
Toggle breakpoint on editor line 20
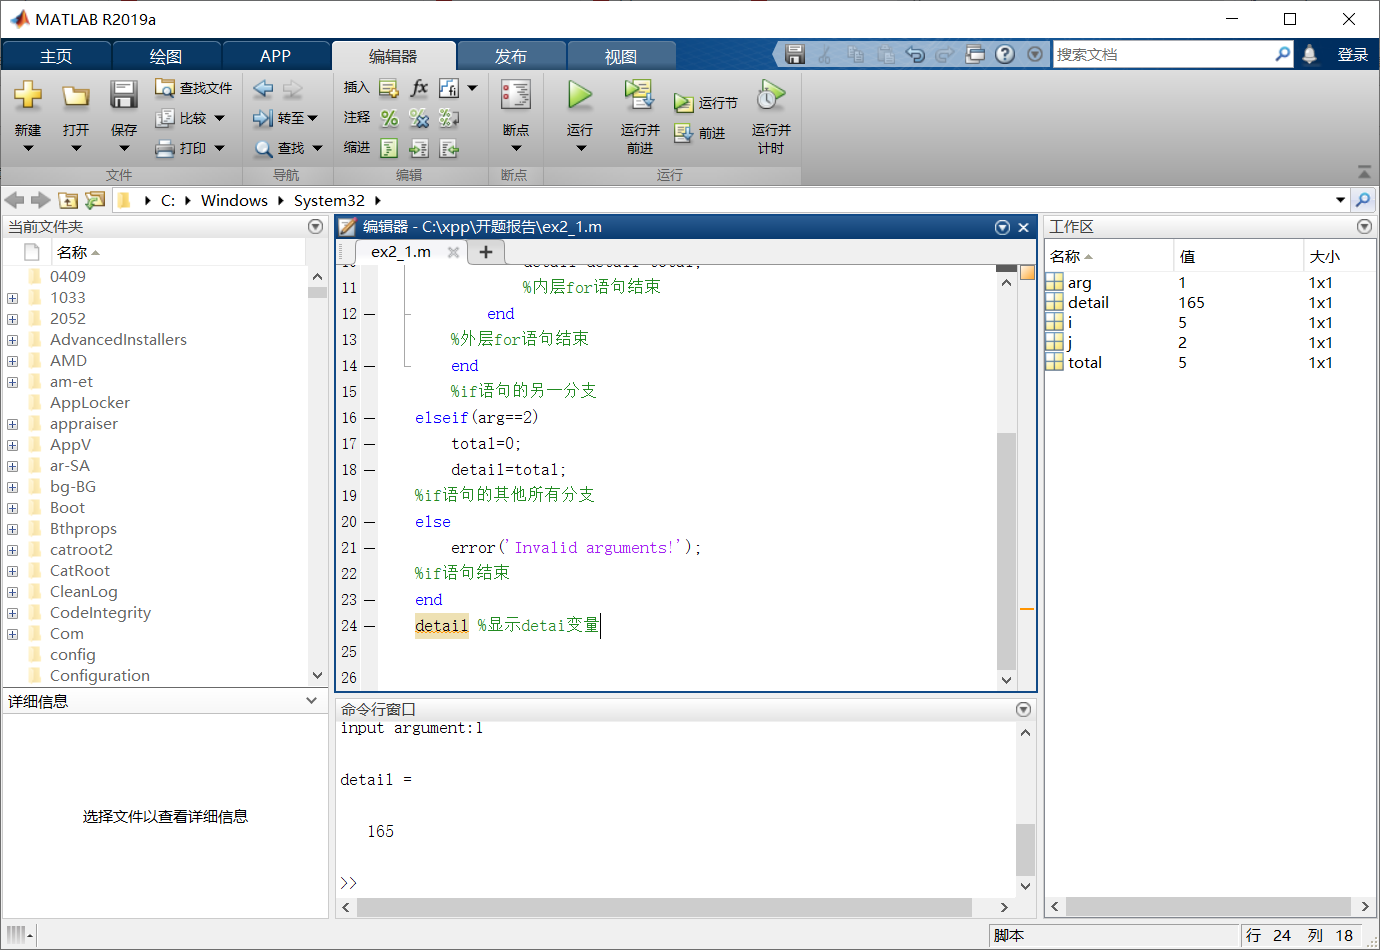click(369, 522)
